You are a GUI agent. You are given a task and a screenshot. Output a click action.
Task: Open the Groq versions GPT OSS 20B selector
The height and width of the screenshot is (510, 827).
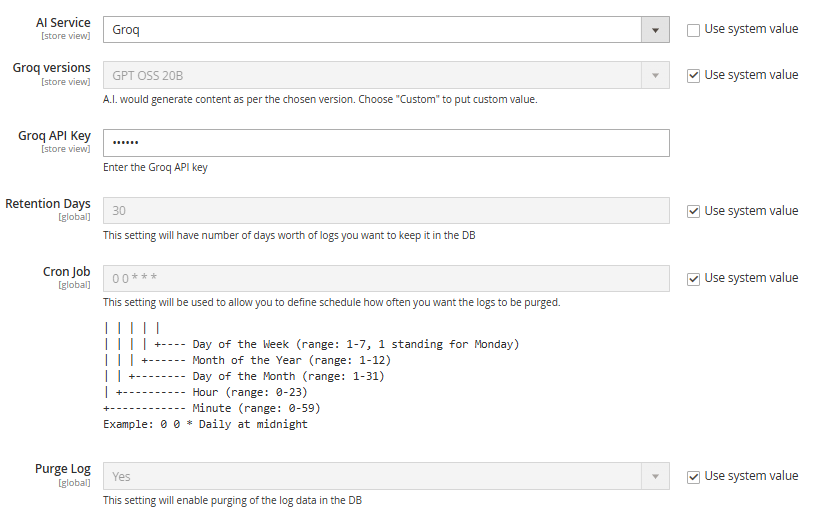[x=372, y=75]
